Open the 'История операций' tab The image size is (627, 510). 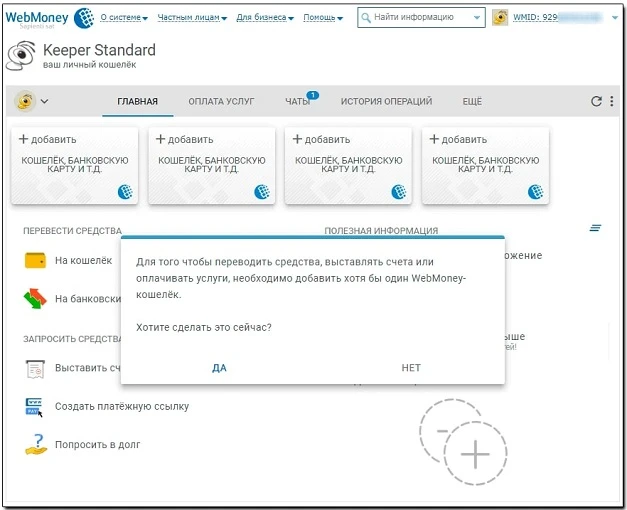pos(386,102)
